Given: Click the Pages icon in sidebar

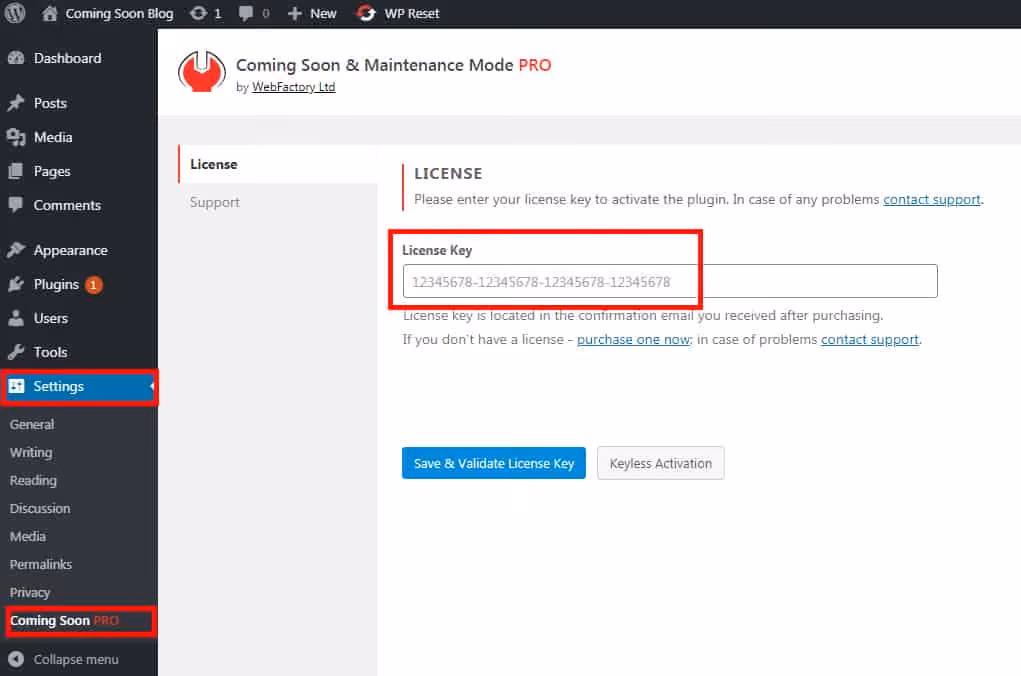Looking at the screenshot, I should pyautogui.click(x=16, y=171).
